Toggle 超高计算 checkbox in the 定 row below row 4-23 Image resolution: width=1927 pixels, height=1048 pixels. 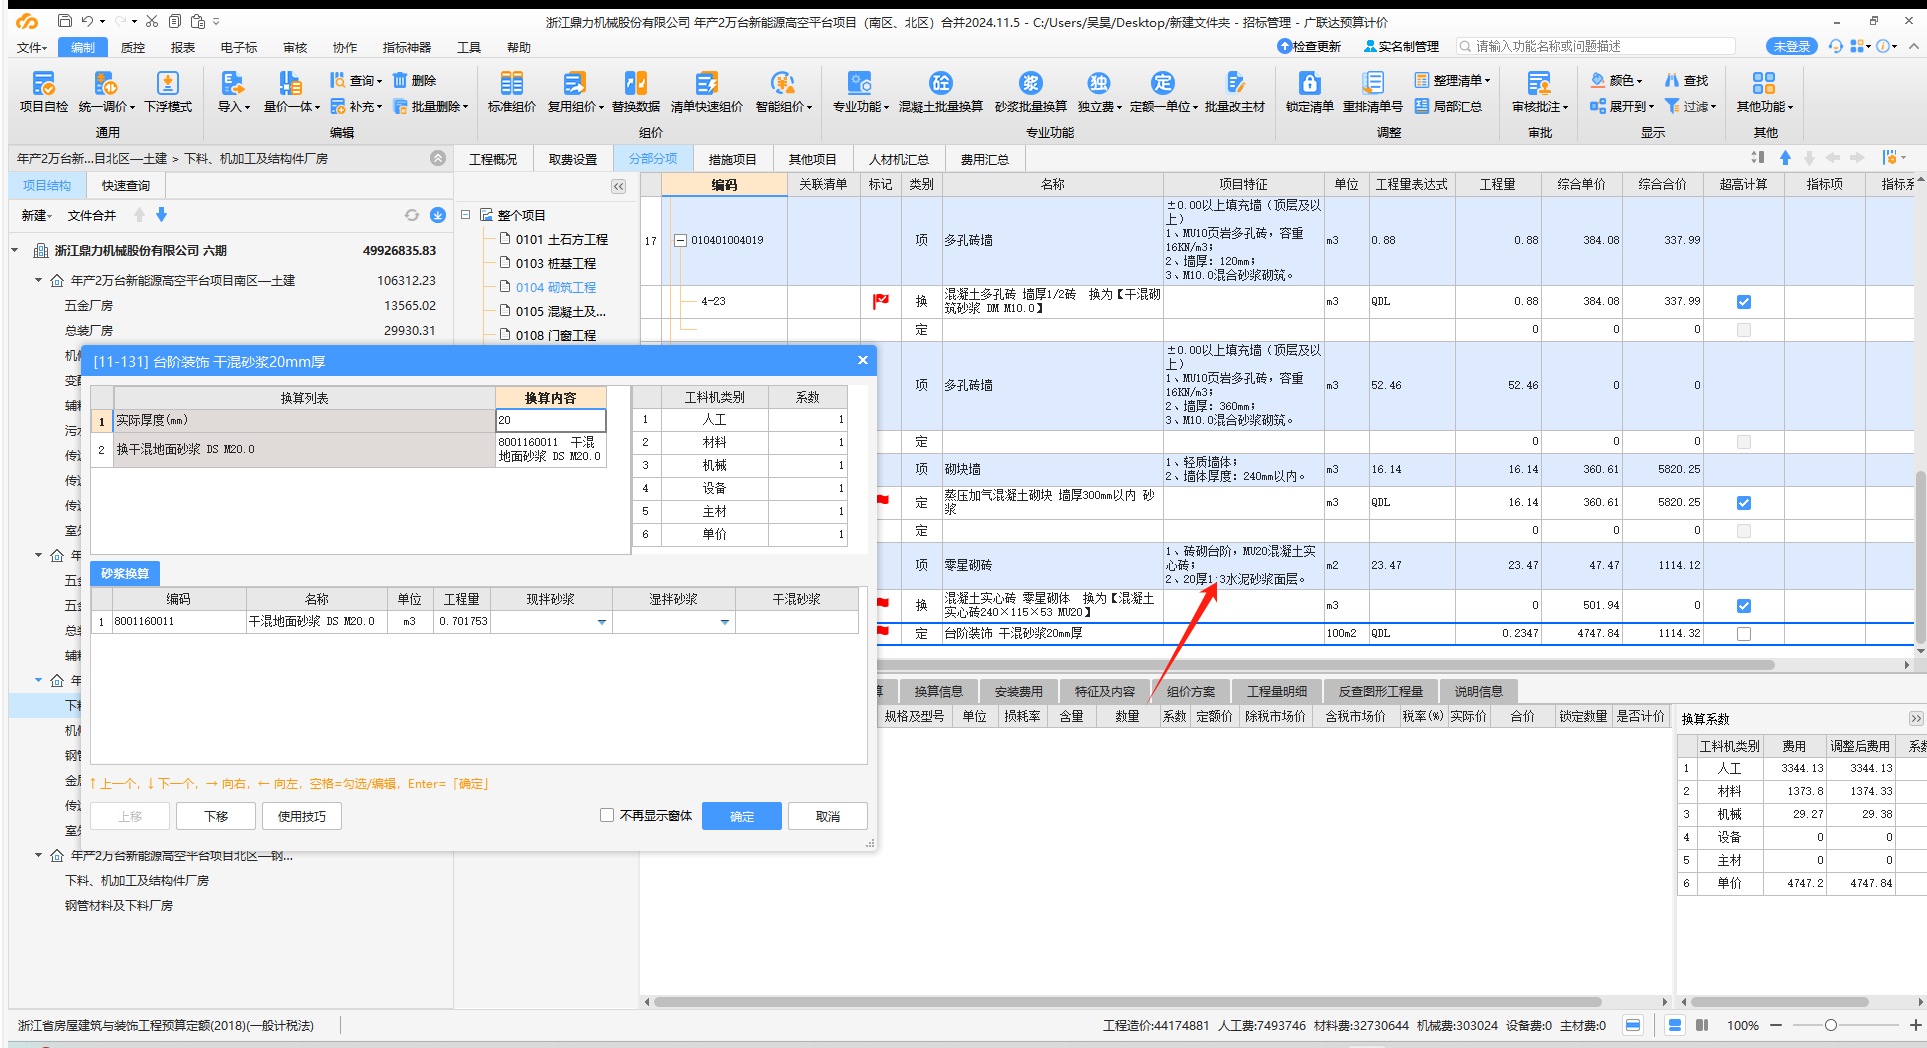click(x=1744, y=329)
